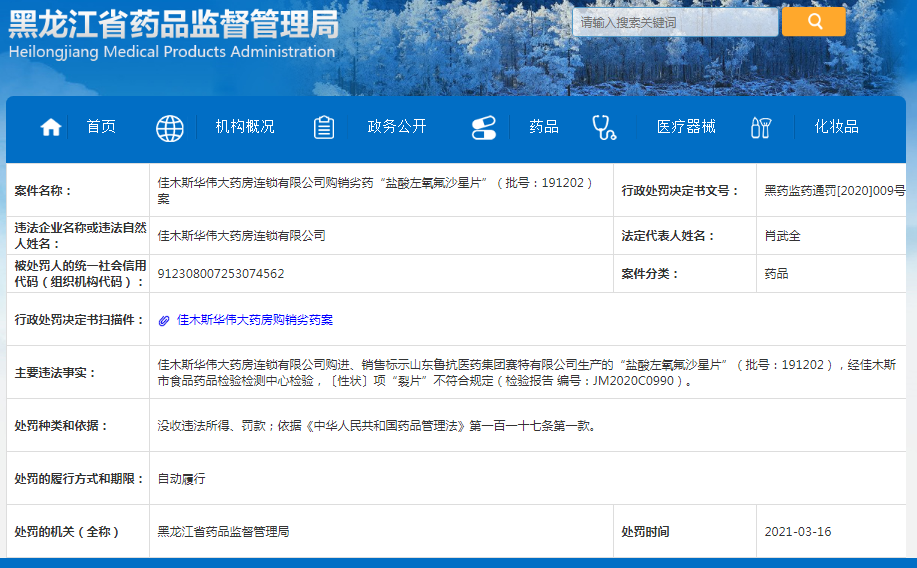Select the 处罚的履行方式和期限 label
The width and height of the screenshot is (917, 568).
pyautogui.click(x=80, y=479)
